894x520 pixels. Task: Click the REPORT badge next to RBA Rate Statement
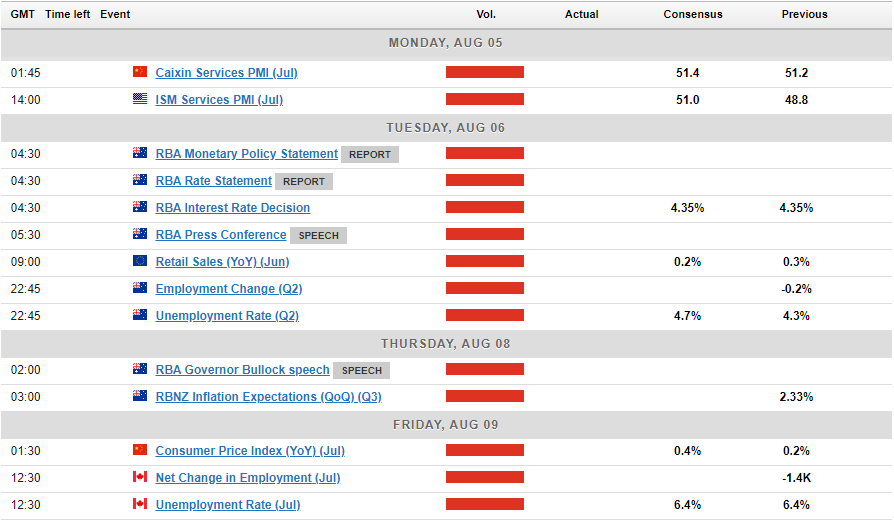coord(304,181)
